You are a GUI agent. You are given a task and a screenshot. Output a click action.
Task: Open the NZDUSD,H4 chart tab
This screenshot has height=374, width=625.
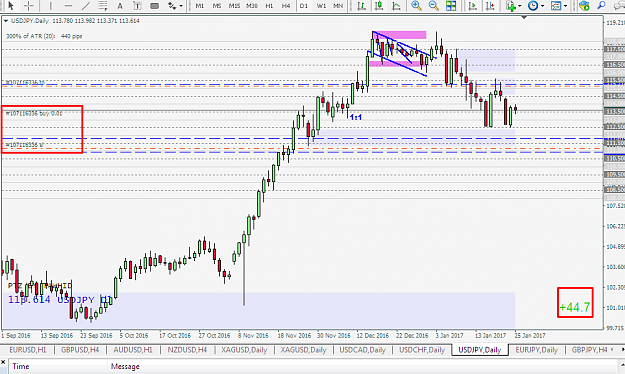click(x=187, y=350)
